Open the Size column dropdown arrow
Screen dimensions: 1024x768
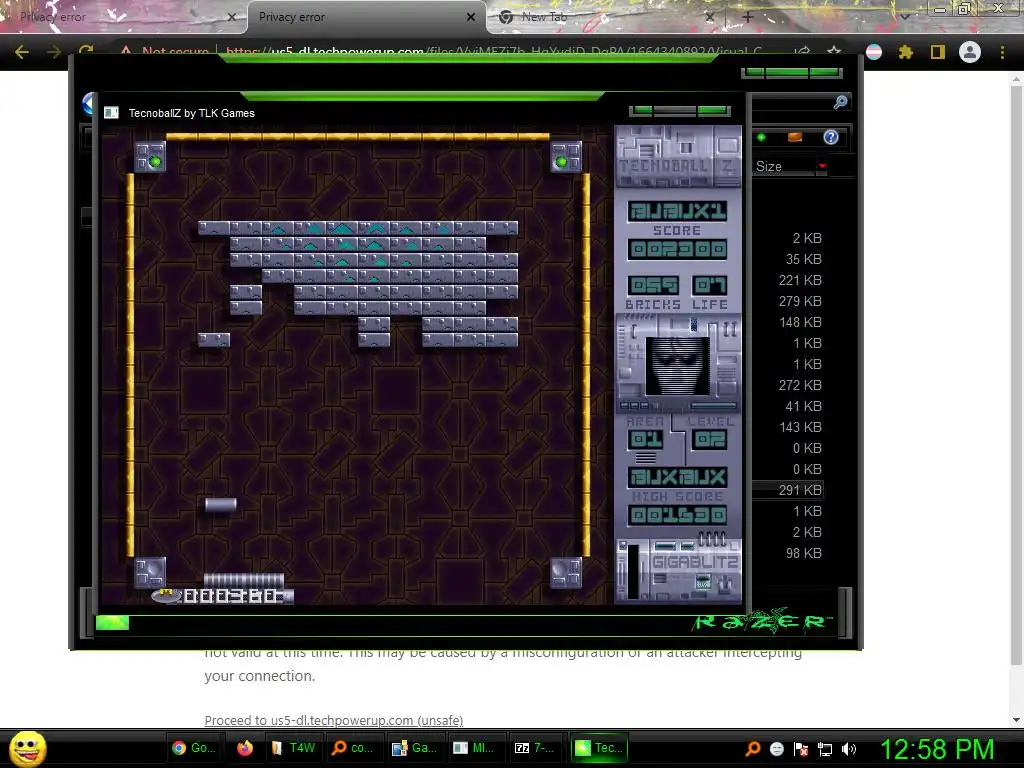(822, 167)
